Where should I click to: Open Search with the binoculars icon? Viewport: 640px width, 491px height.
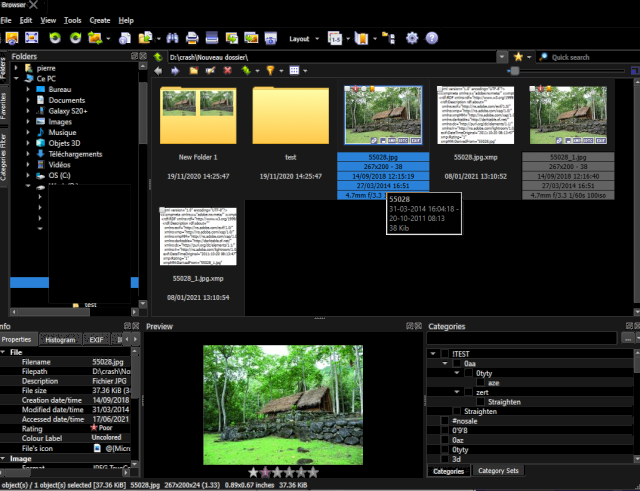[x=172, y=38]
